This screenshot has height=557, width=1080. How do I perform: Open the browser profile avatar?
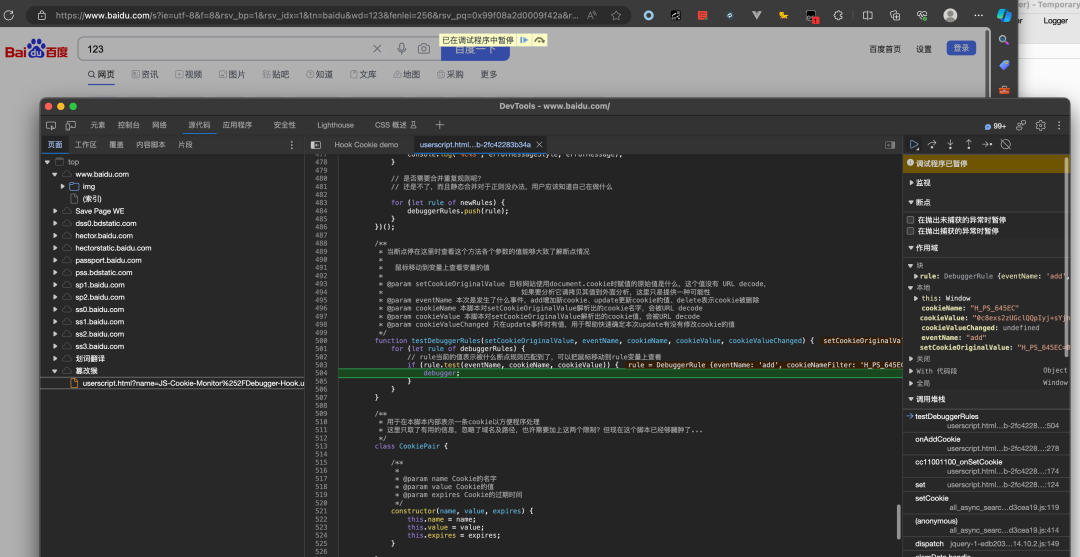(951, 15)
